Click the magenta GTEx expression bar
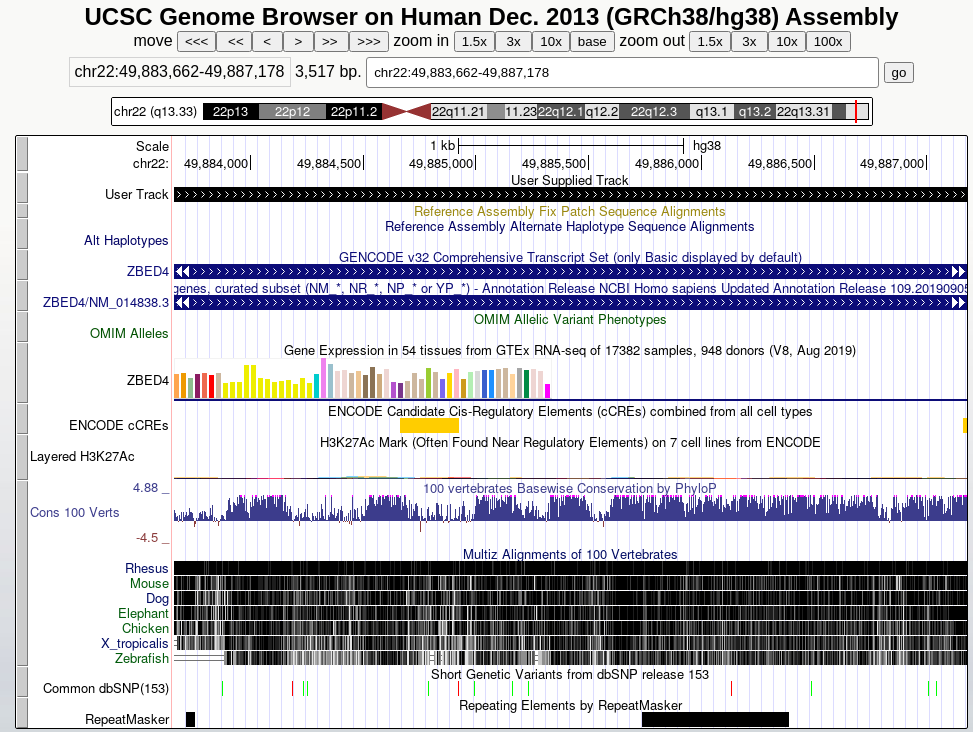The image size is (973, 732). coord(547,391)
